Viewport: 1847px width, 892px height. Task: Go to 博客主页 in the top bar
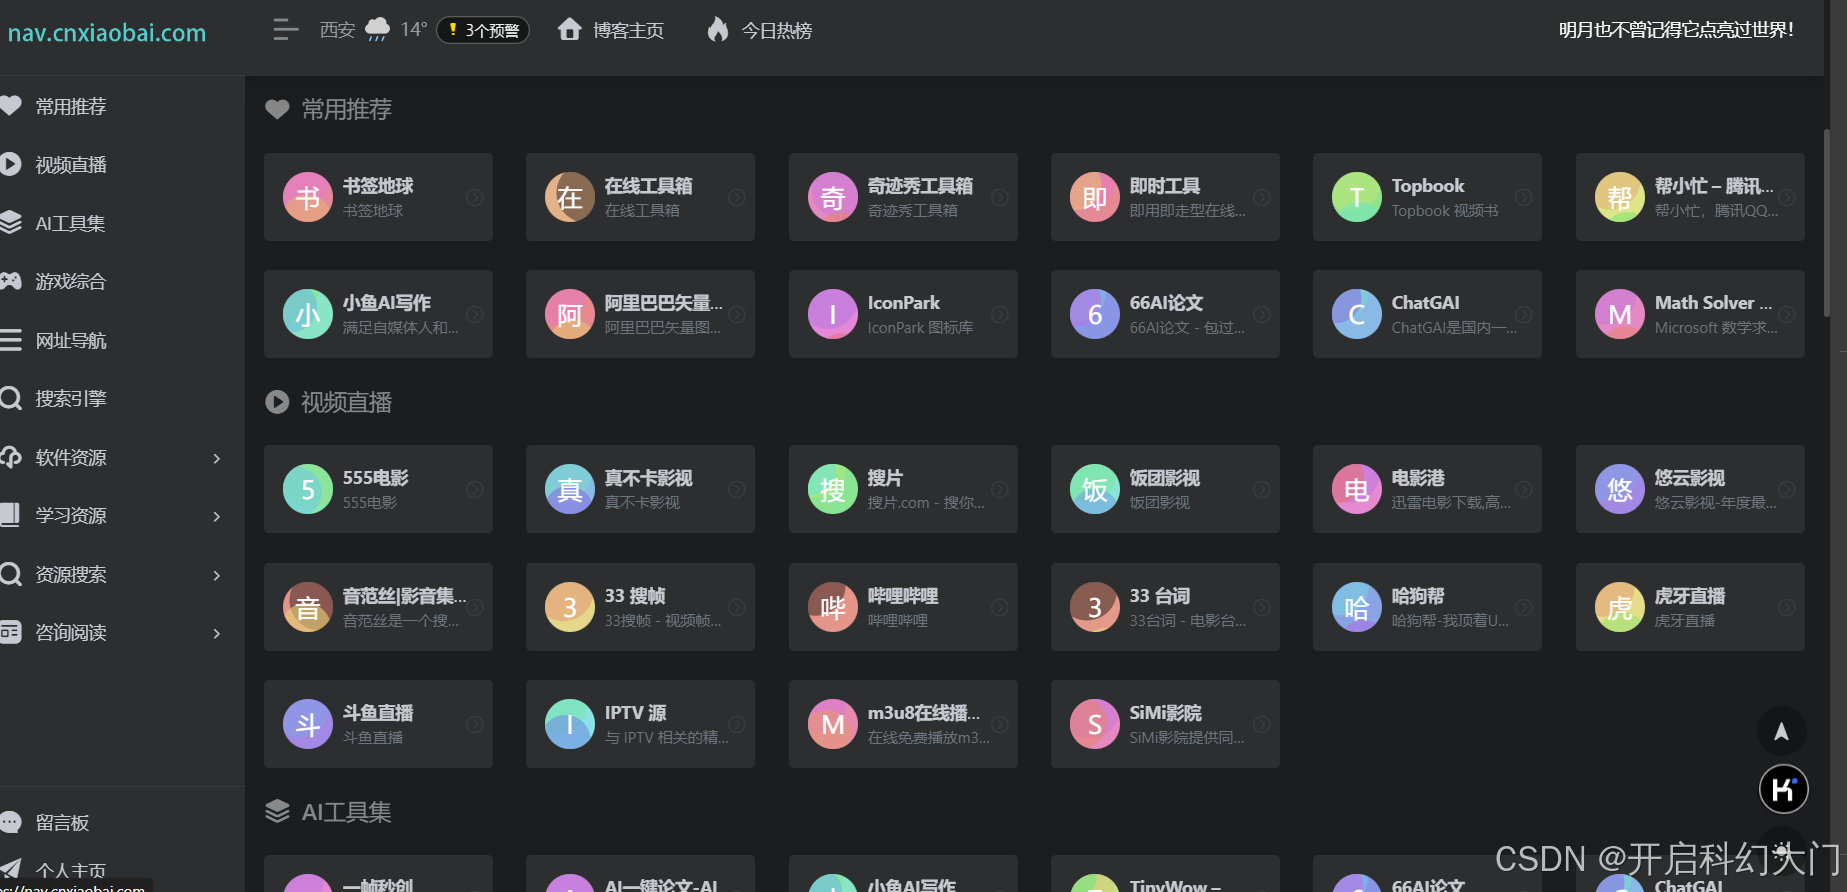[611, 30]
